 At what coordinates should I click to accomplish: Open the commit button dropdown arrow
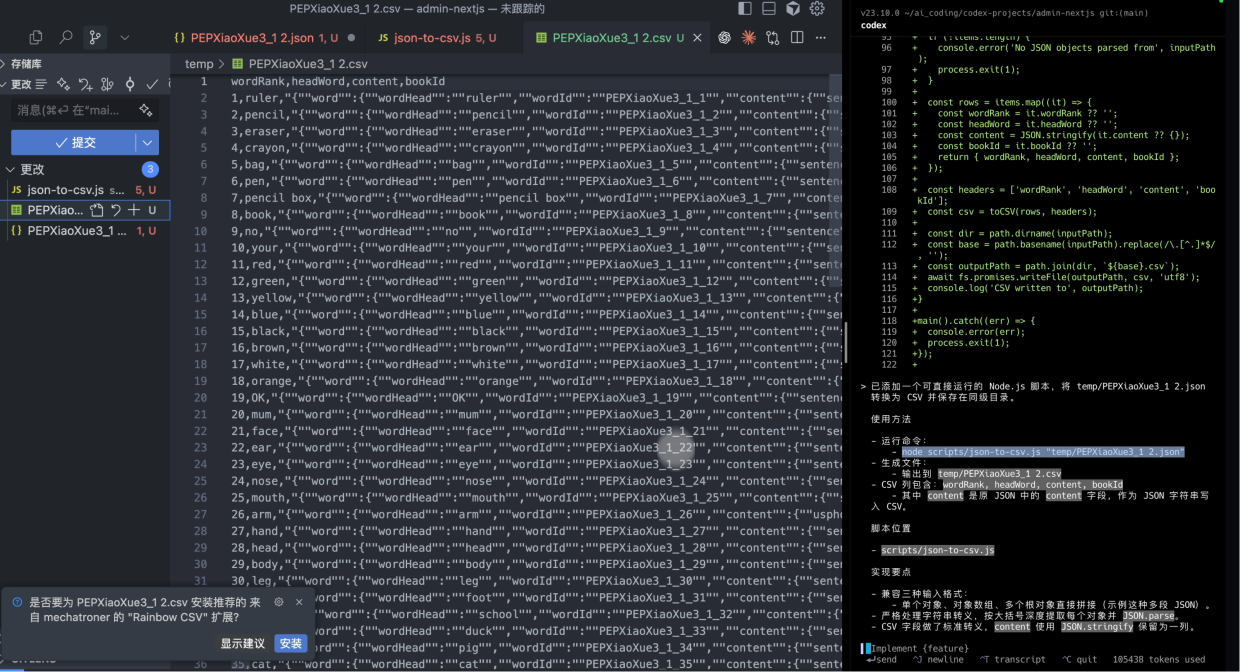pos(148,143)
